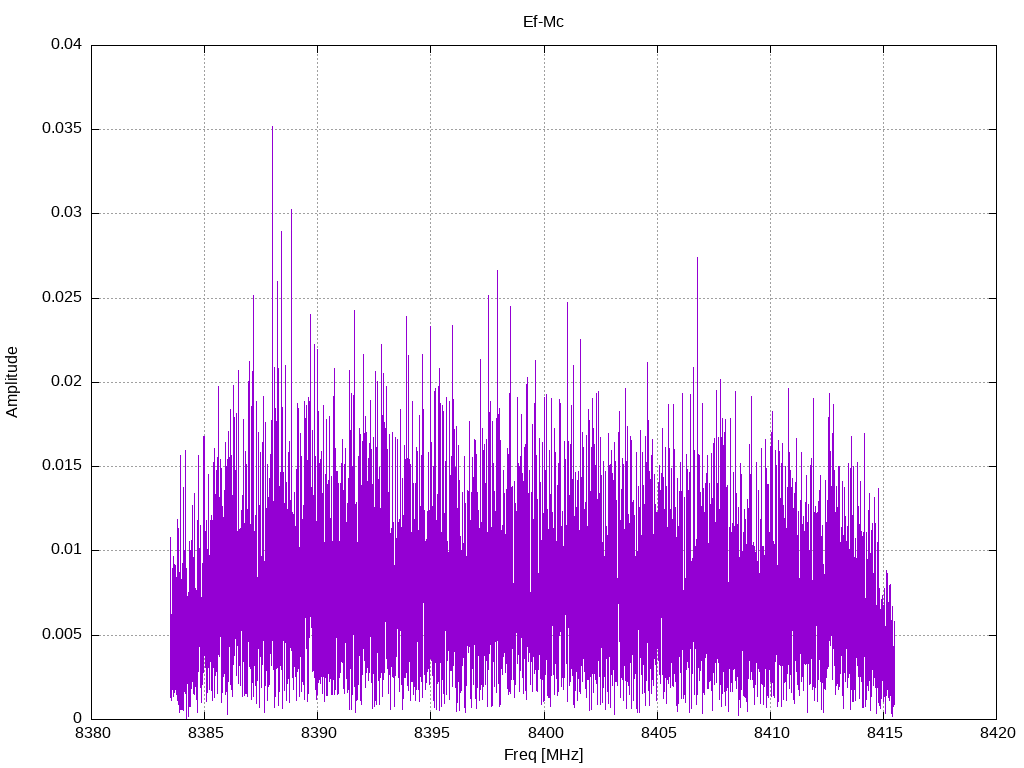Click the x-axis tick label 8410
Screen dimensions: 1024x768
(771, 733)
